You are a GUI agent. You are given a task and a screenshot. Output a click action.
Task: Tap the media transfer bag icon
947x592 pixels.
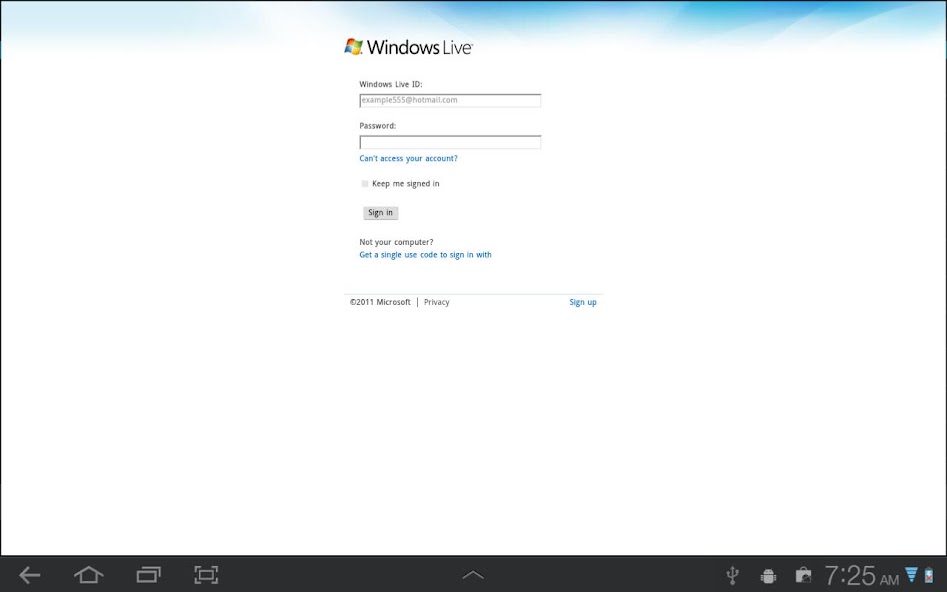coord(803,575)
